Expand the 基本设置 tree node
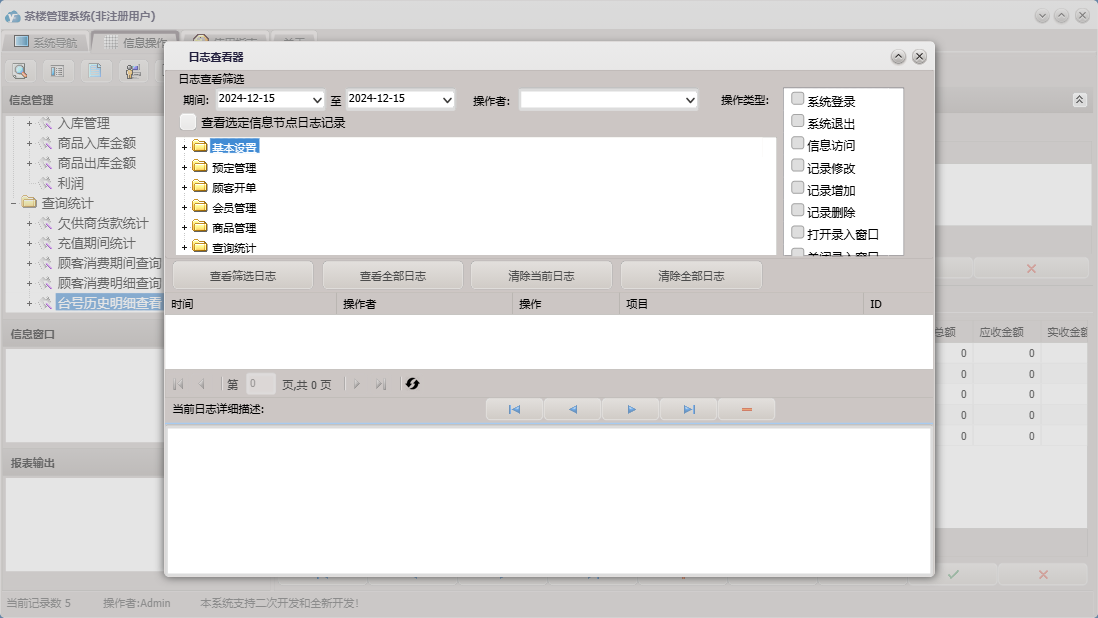 (x=184, y=147)
